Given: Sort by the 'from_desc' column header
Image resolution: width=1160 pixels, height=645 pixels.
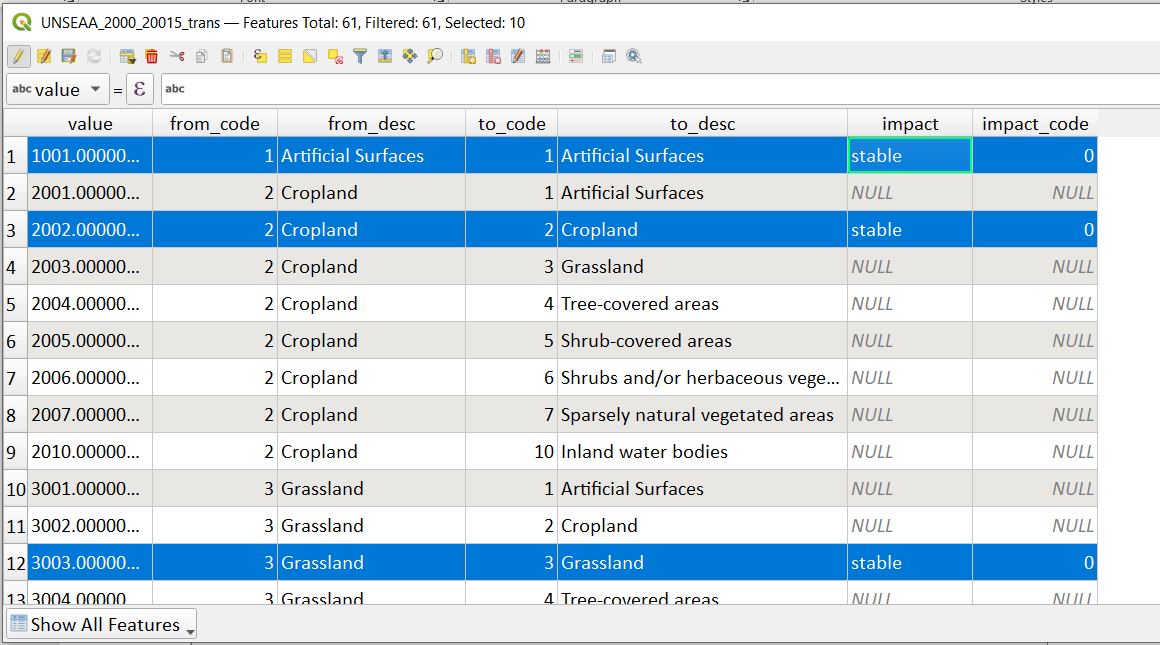Looking at the screenshot, I should click(371, 124).
